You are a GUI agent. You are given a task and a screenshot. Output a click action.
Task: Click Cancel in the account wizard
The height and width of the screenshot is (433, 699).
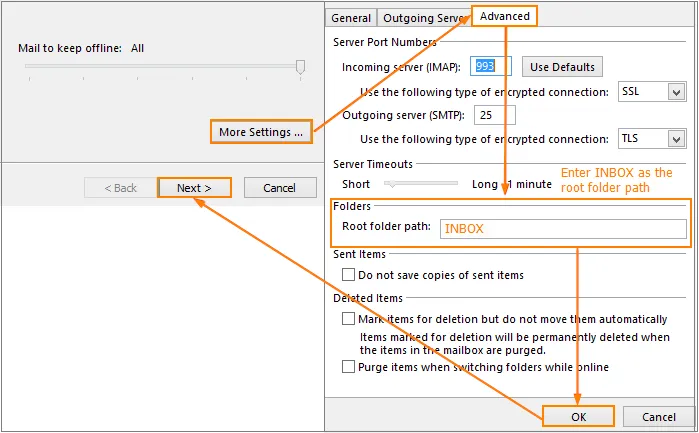pos(280,188)
